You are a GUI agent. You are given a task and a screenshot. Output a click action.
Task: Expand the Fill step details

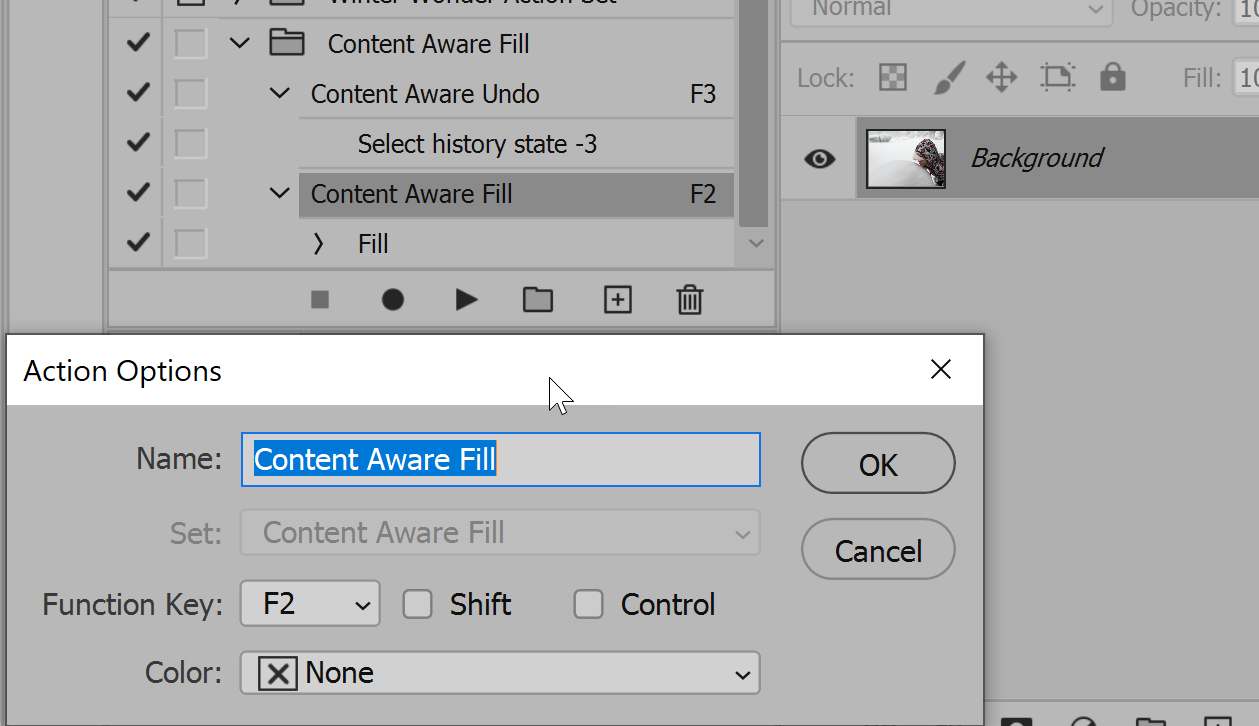point(318,244)
